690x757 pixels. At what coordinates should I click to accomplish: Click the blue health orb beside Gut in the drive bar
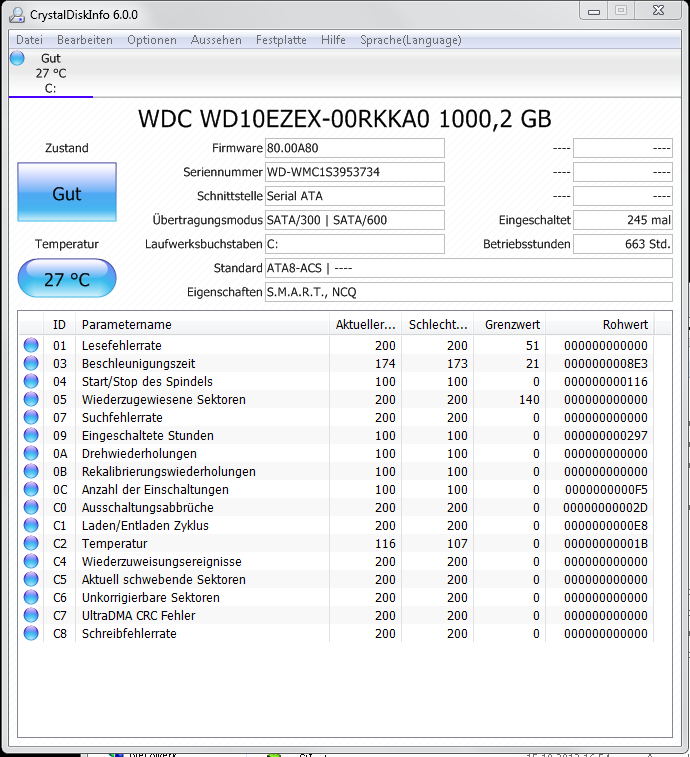coord(17,58)
